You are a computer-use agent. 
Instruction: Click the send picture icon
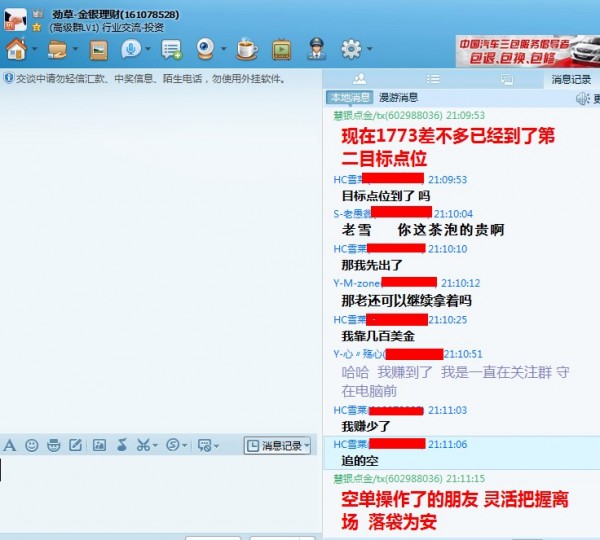click(99, 445)
